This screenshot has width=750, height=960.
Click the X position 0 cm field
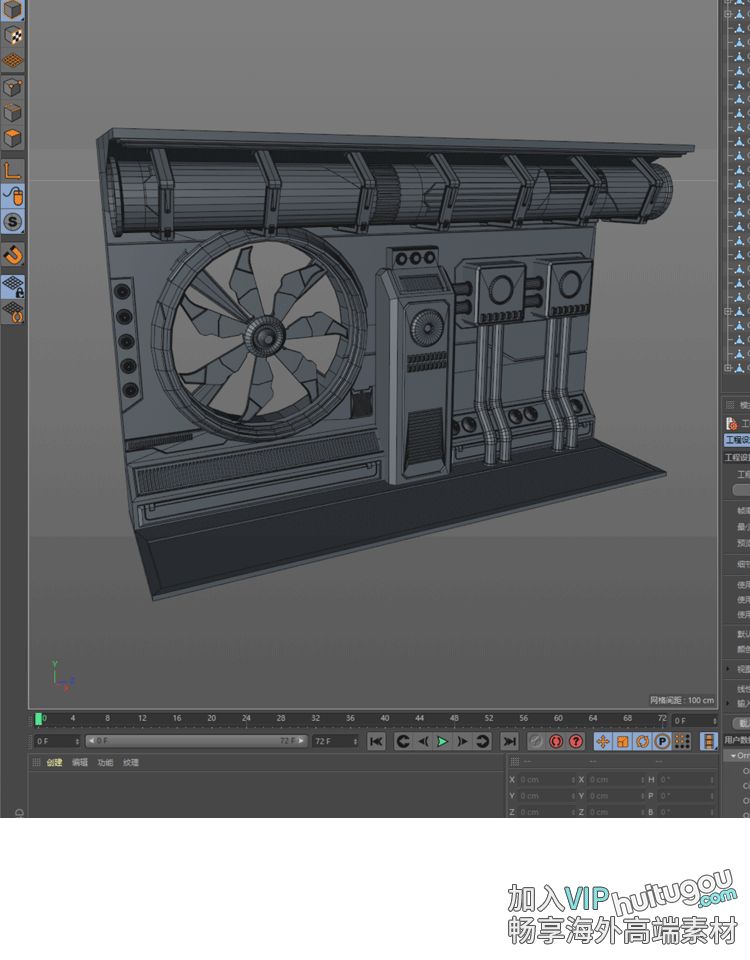[541, 780]
